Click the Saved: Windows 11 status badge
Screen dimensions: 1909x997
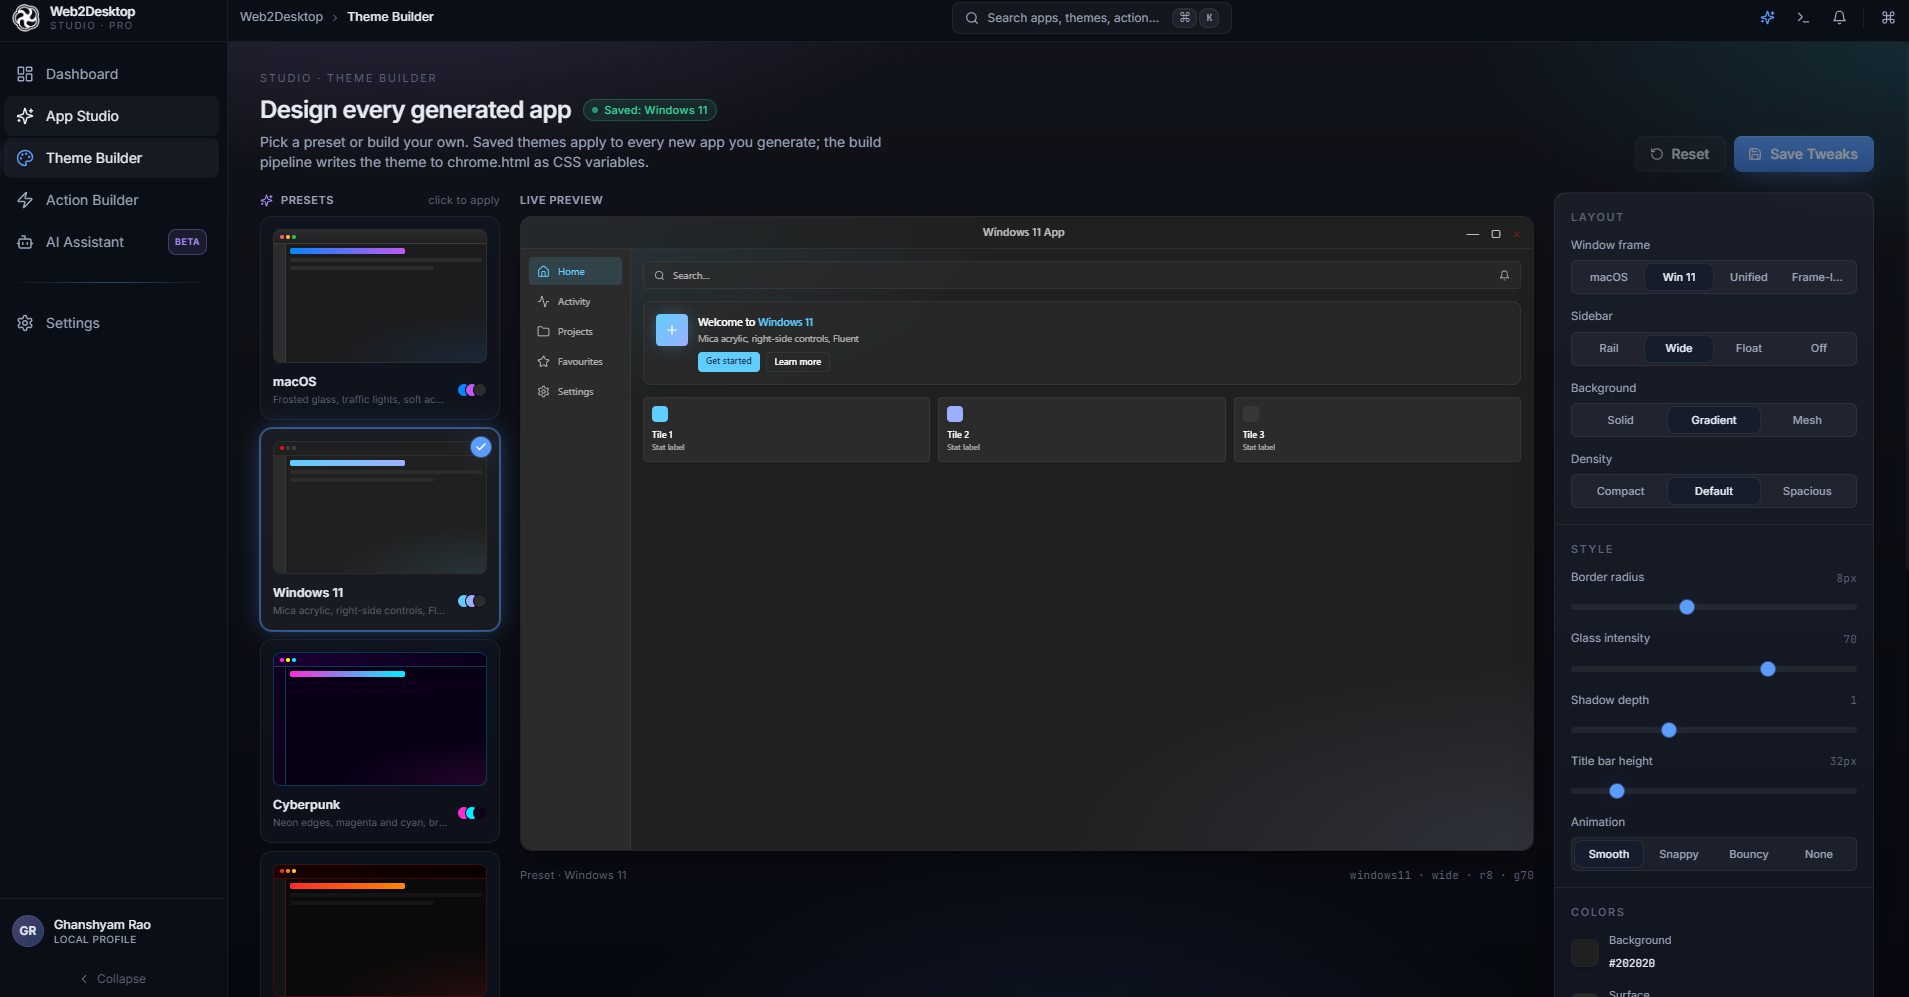click(650, 110)
